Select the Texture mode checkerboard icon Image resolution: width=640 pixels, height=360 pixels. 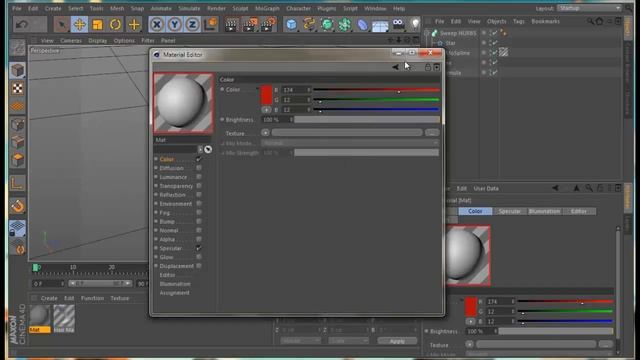point(18,89)
